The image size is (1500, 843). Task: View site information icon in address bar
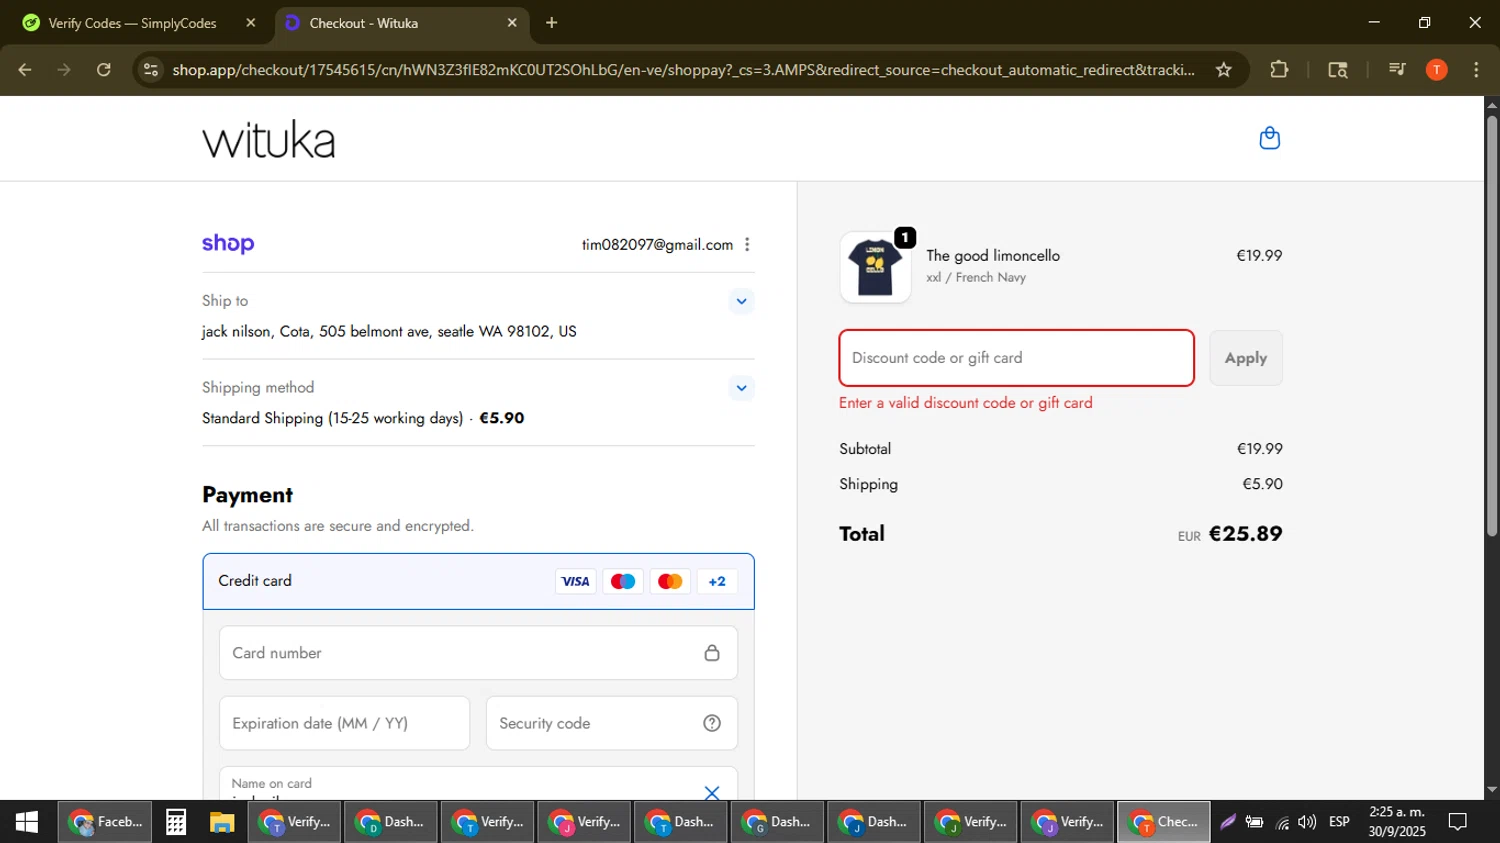[x=151, y=70]
